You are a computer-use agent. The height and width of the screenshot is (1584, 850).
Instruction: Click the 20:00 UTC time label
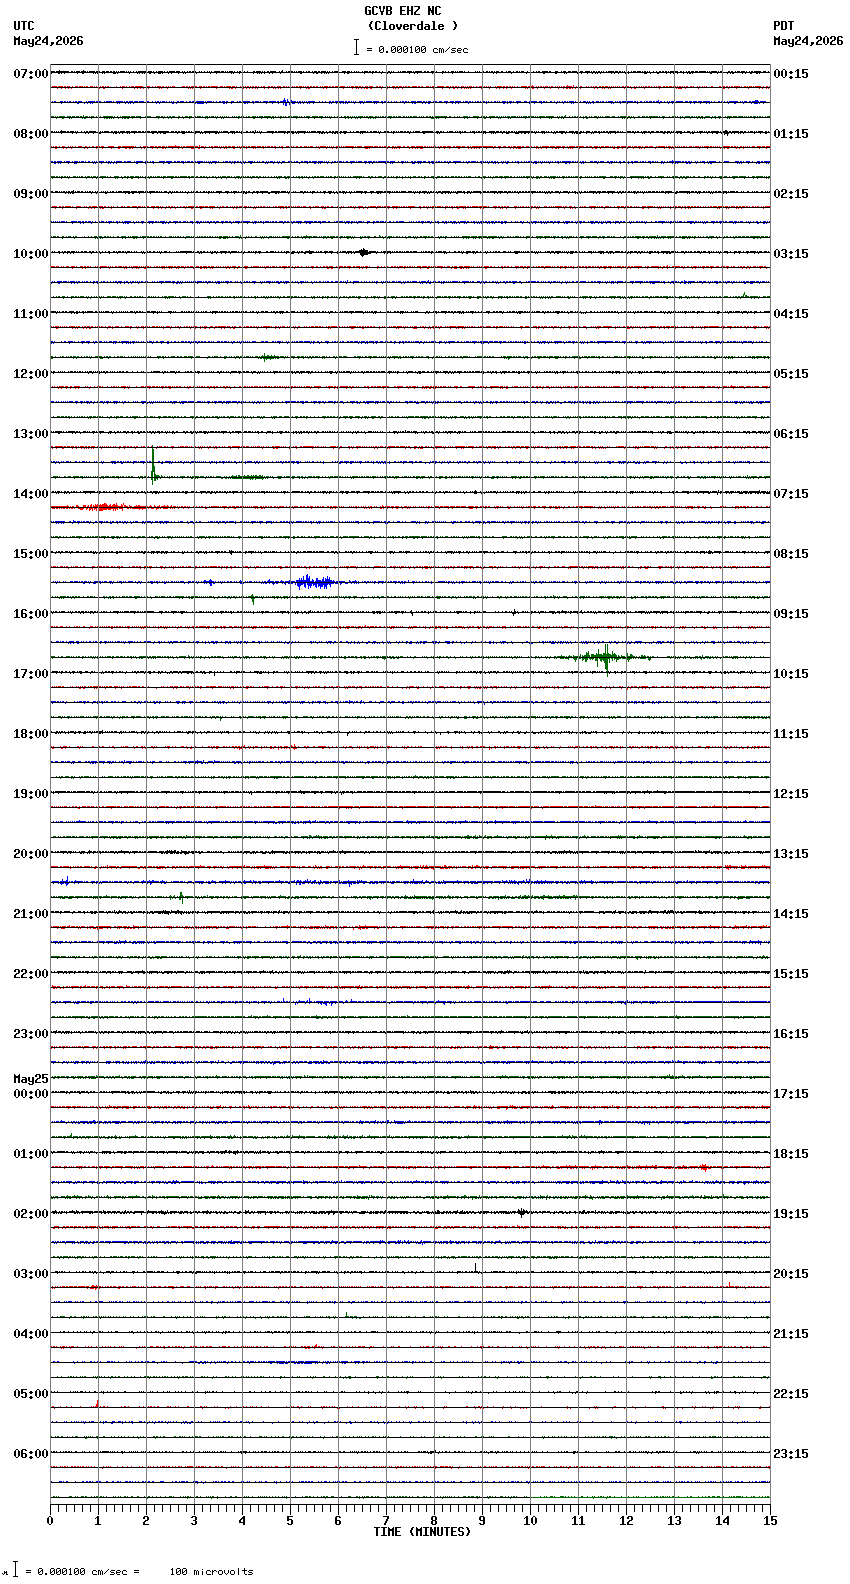(31, 854)
